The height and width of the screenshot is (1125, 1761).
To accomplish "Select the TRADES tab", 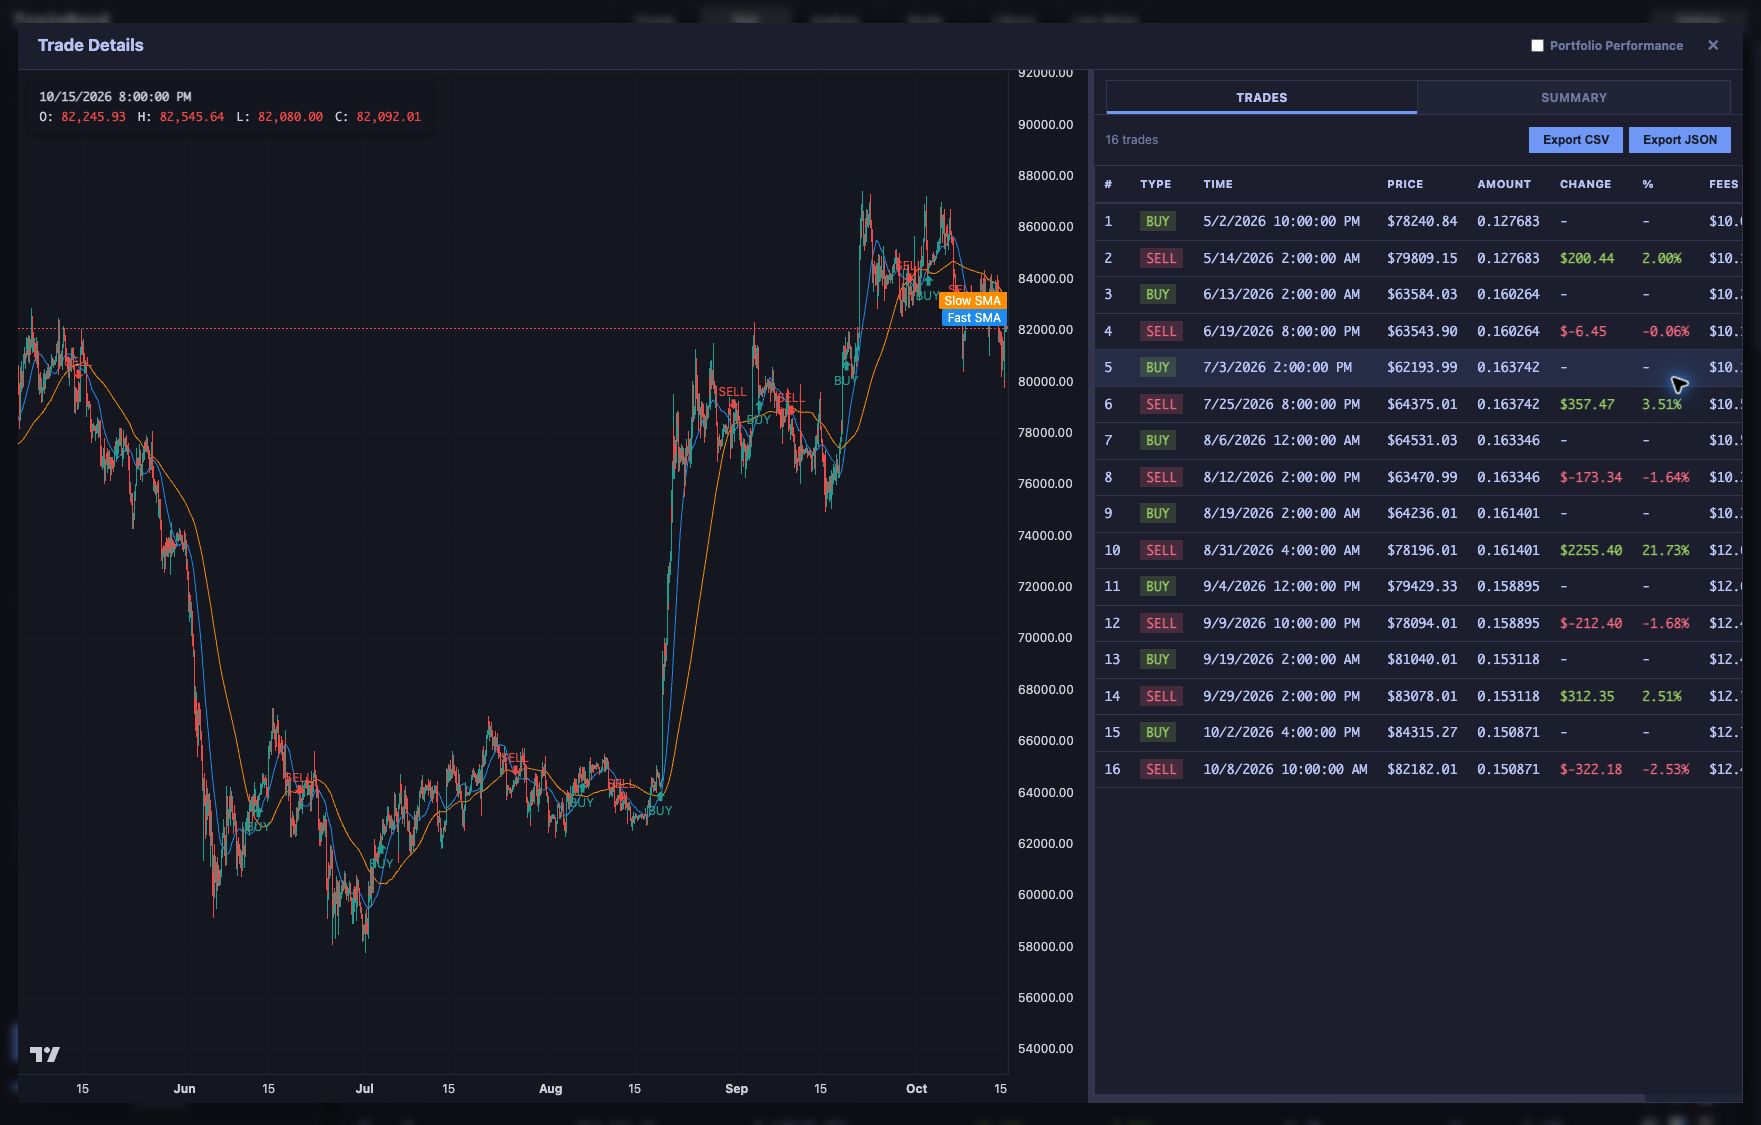I will pos(1261,97).
